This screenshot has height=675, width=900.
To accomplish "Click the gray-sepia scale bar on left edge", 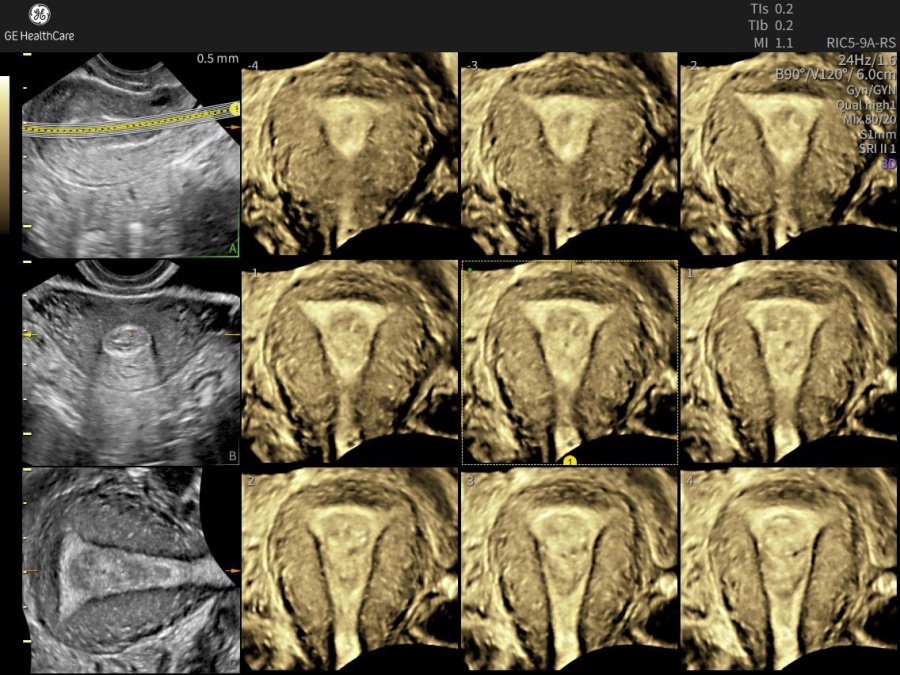I will pyautogui.click(x=5, y=155).
